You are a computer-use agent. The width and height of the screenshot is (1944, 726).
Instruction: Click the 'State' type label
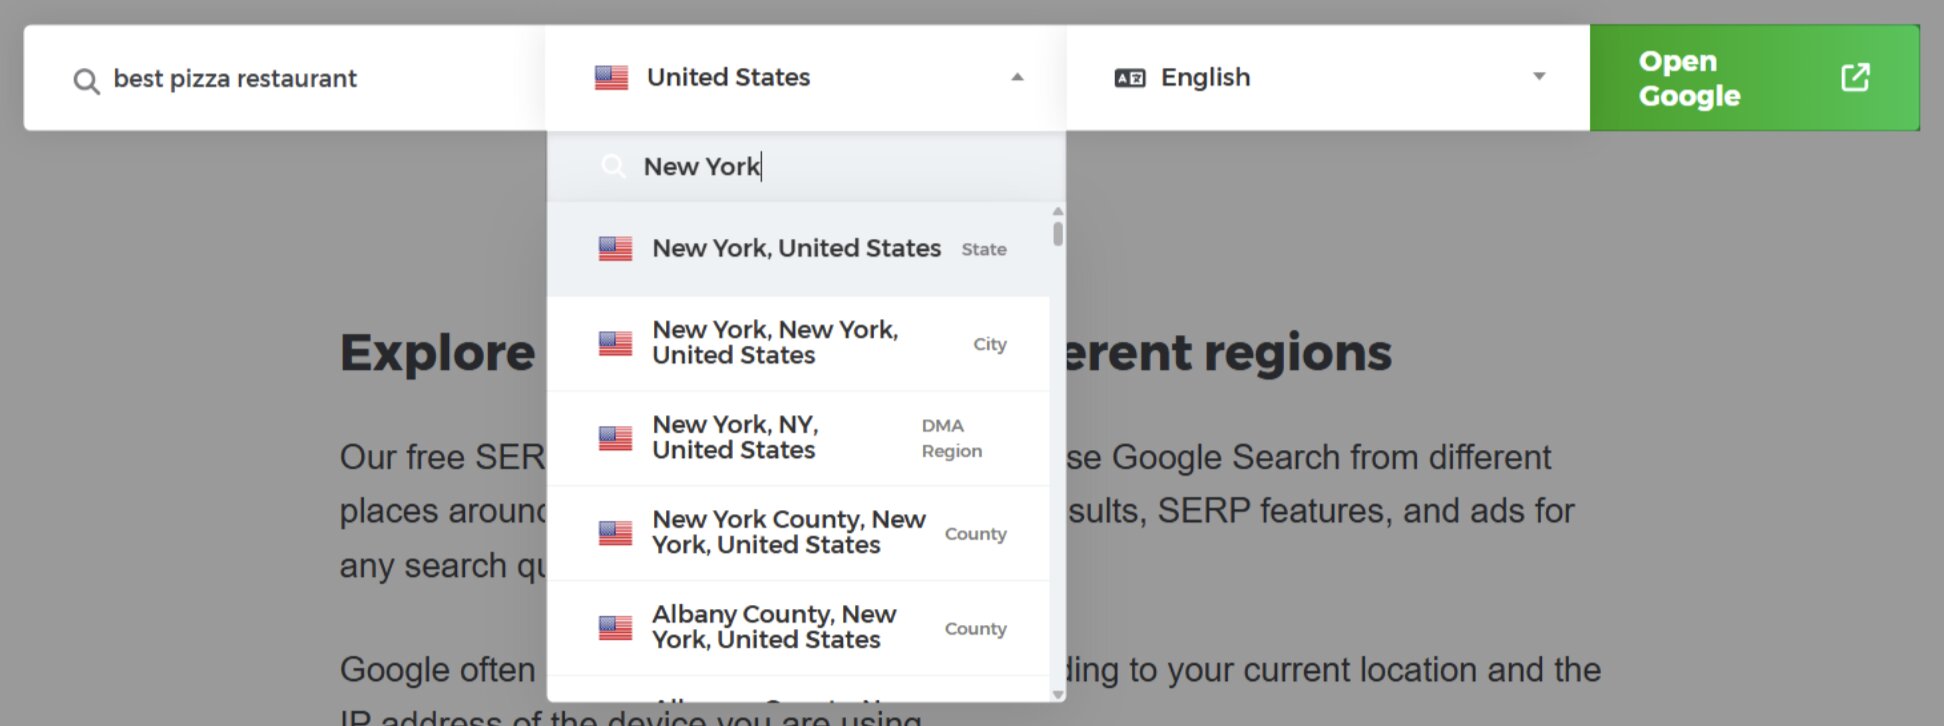coord(984,250)
